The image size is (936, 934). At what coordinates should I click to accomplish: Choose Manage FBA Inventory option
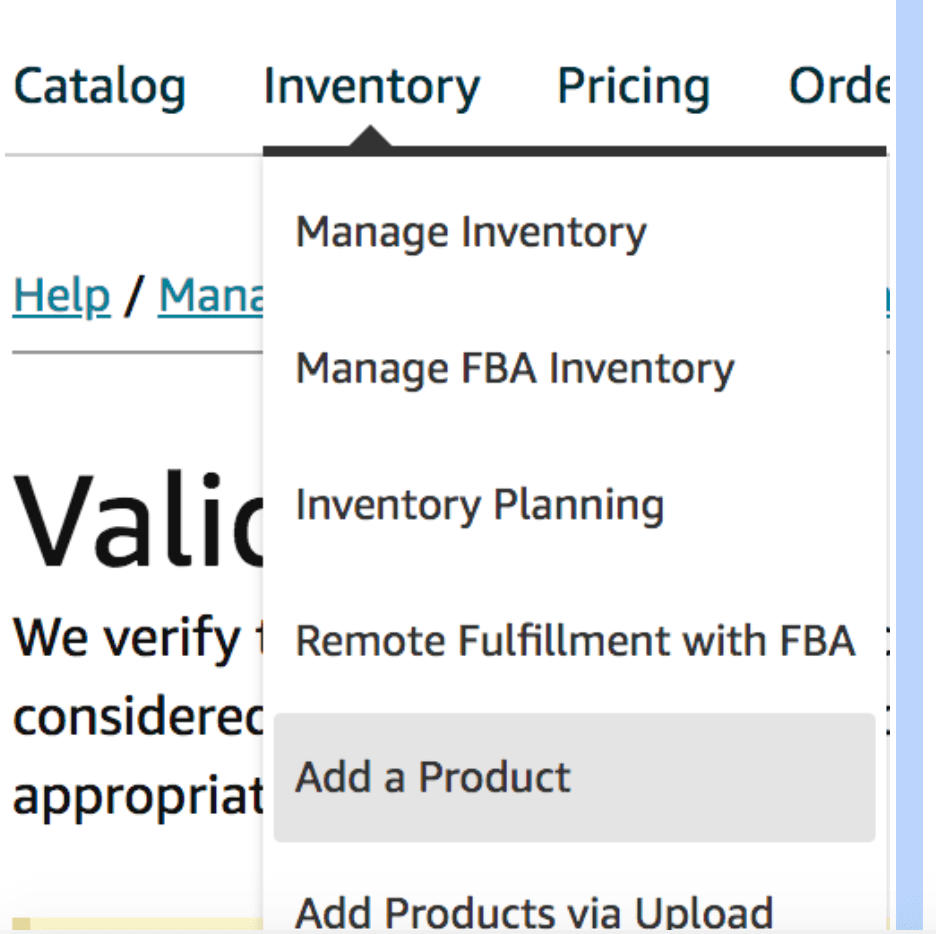point(515,369)
